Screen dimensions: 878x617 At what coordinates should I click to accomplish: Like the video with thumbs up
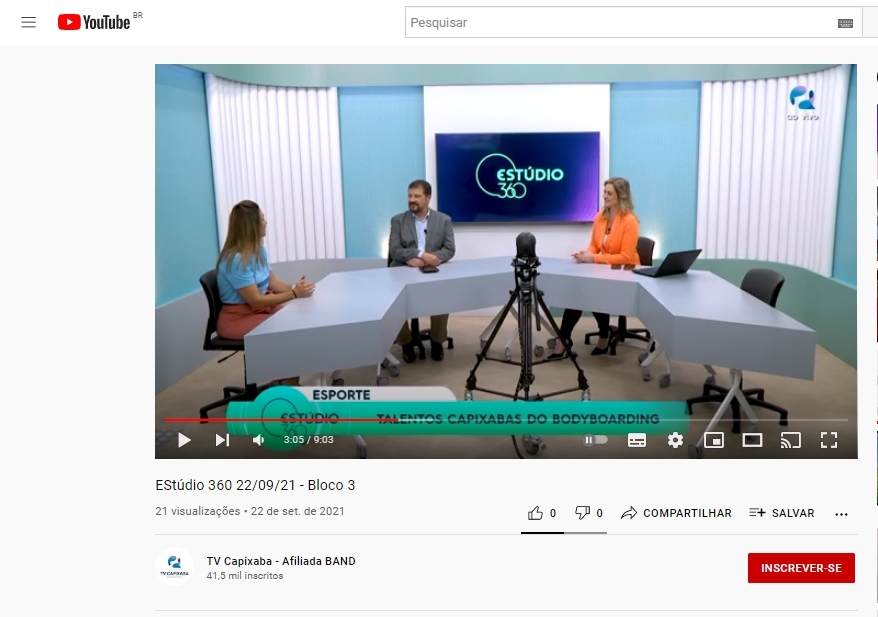536,513
